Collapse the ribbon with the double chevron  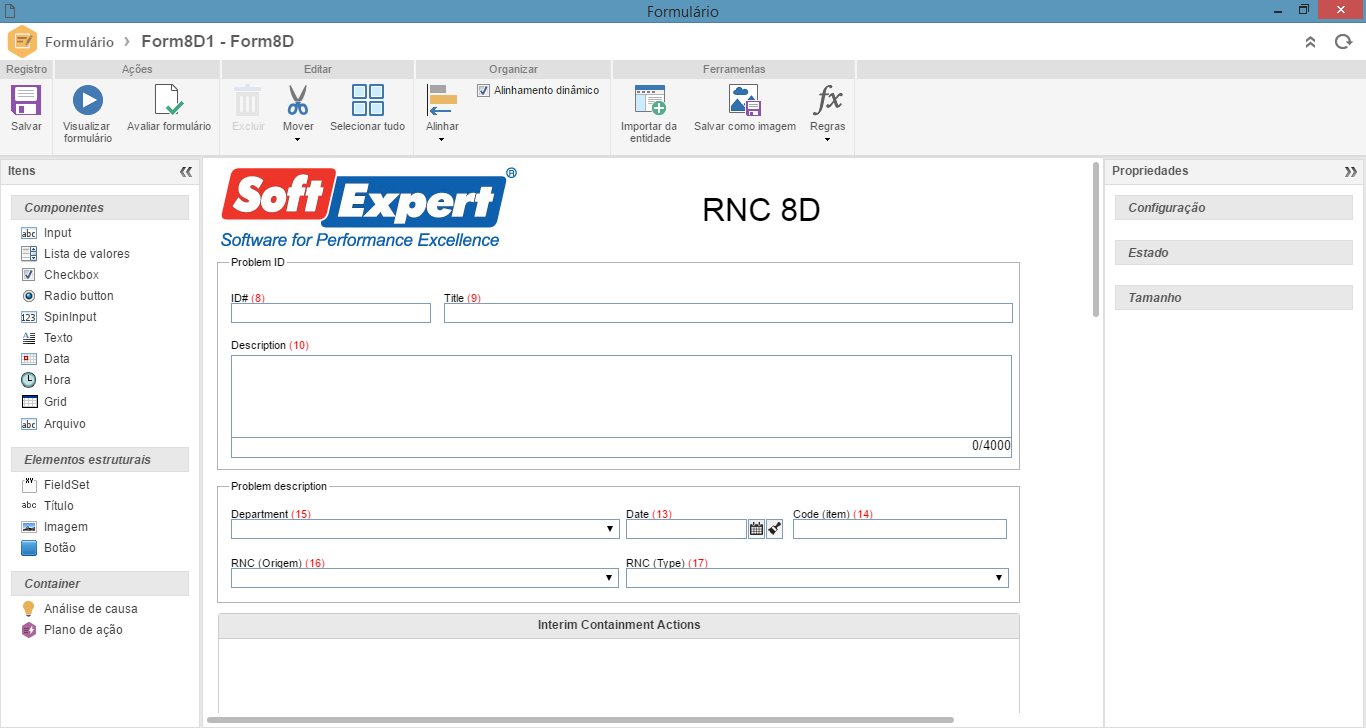tap(1311, 42)
